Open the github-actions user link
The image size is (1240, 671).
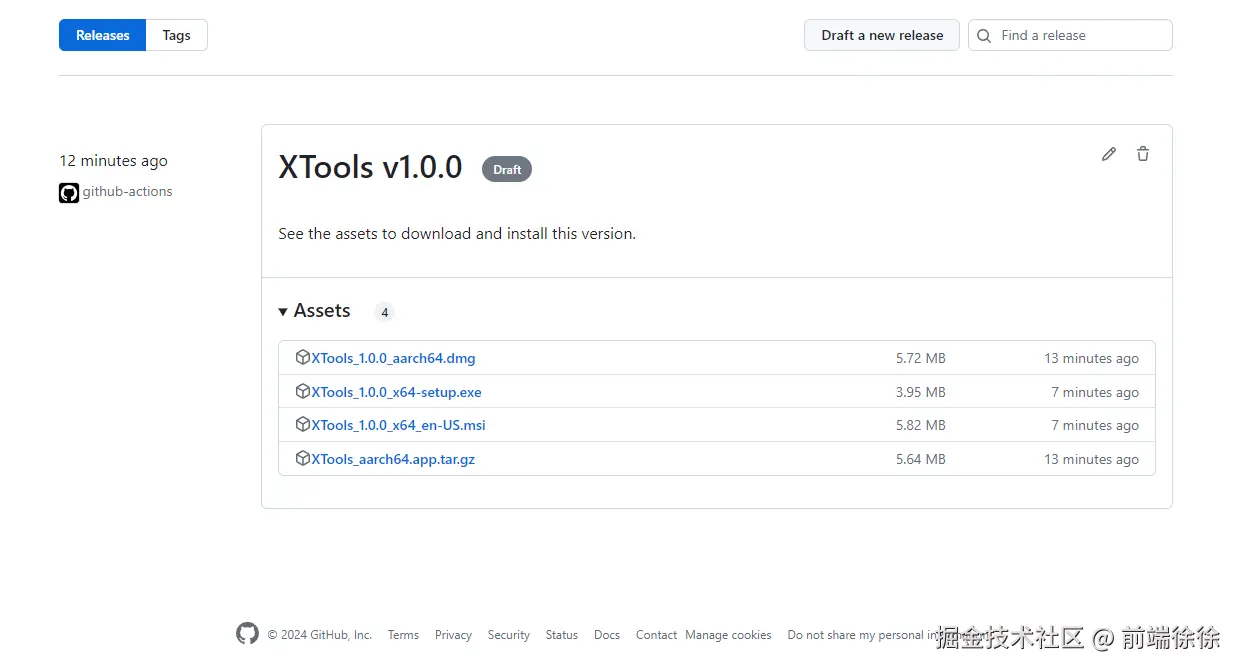coord(127,192)
